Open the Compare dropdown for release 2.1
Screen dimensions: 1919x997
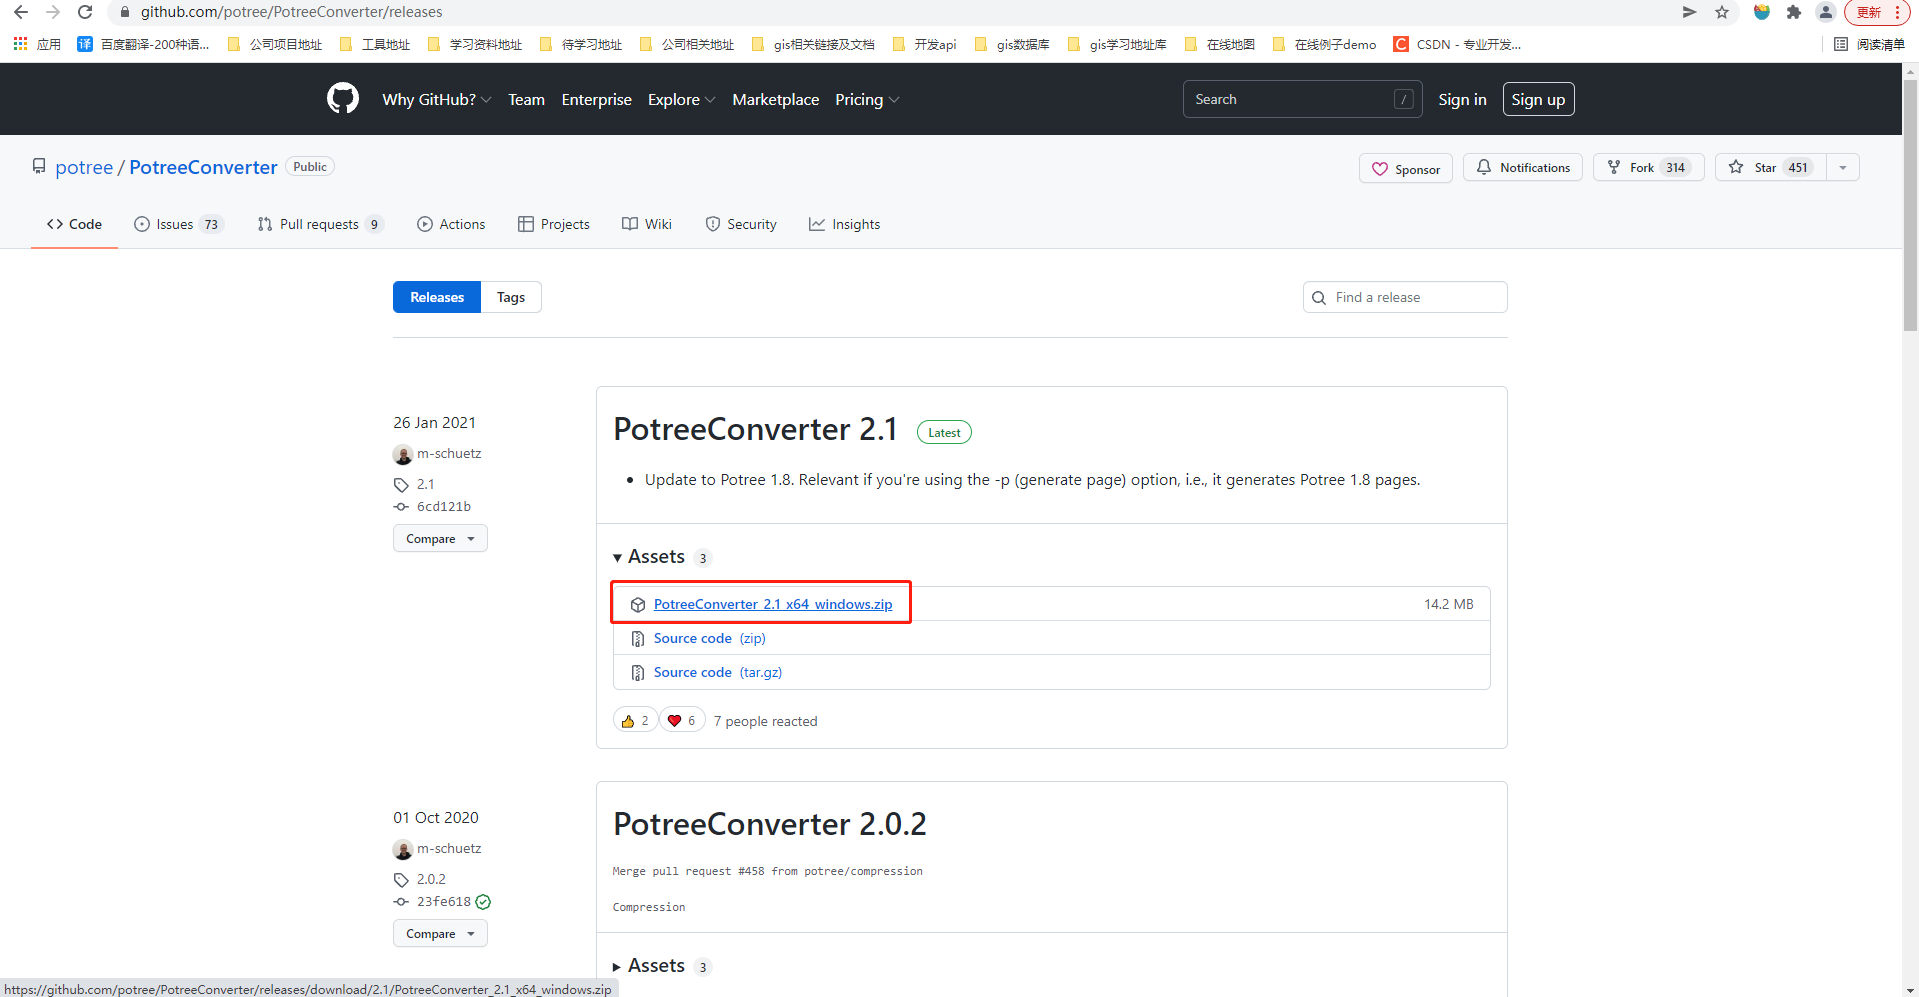[x=439, y=538]
